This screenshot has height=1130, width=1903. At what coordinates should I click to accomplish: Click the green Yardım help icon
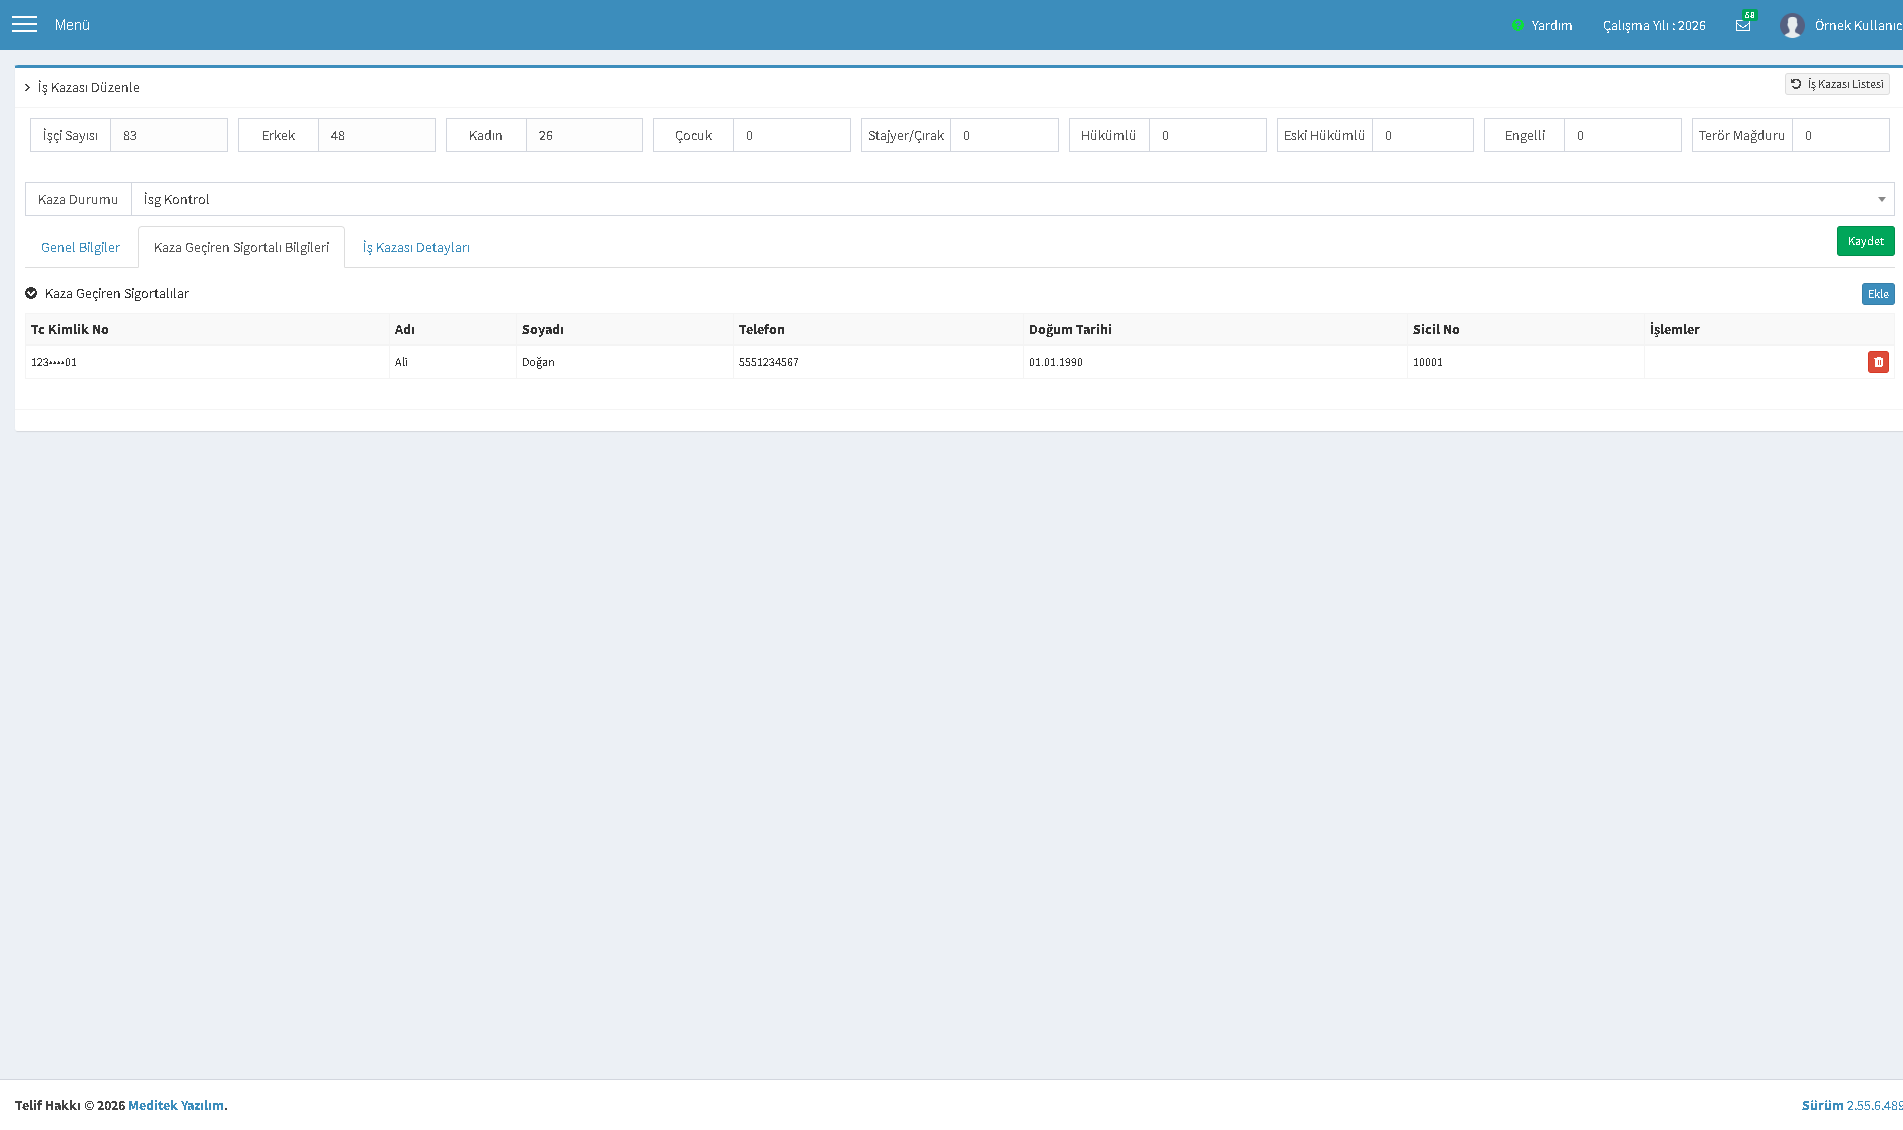[x=1518, y=25]
